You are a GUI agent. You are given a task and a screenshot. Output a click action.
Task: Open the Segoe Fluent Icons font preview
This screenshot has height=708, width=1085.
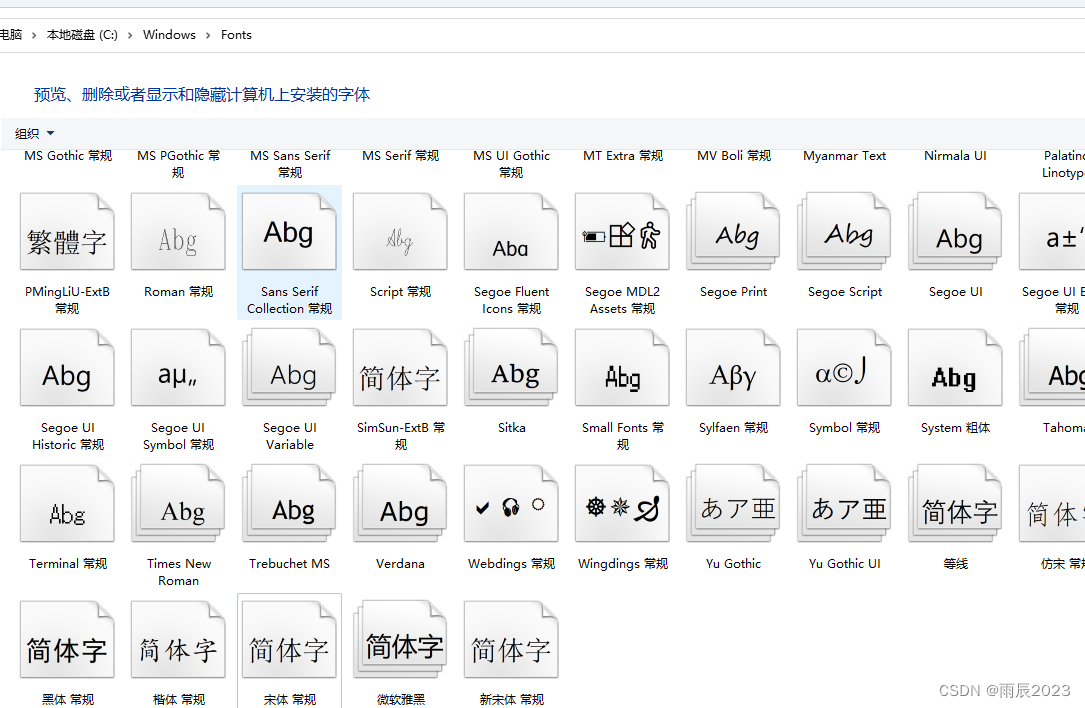click(511, 231)
